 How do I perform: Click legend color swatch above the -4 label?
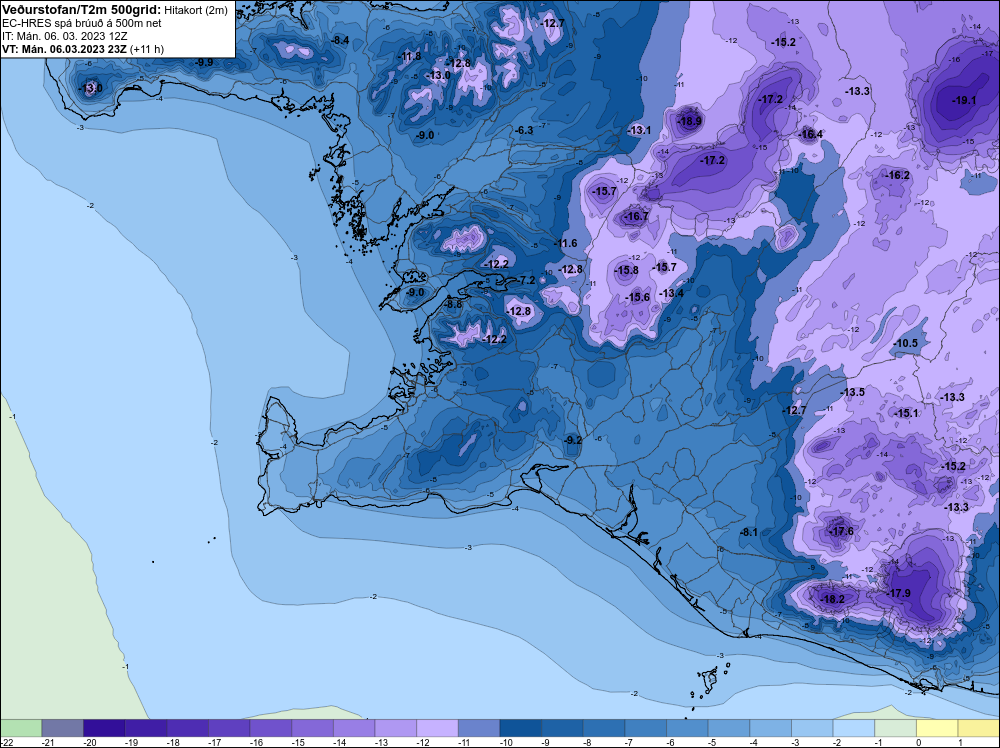770,728
